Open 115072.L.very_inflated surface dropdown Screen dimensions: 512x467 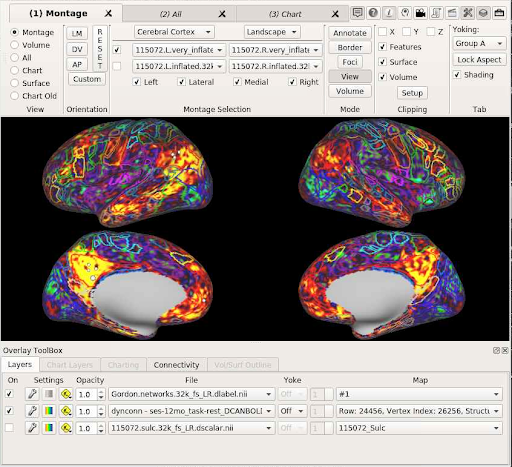[179, 50]
